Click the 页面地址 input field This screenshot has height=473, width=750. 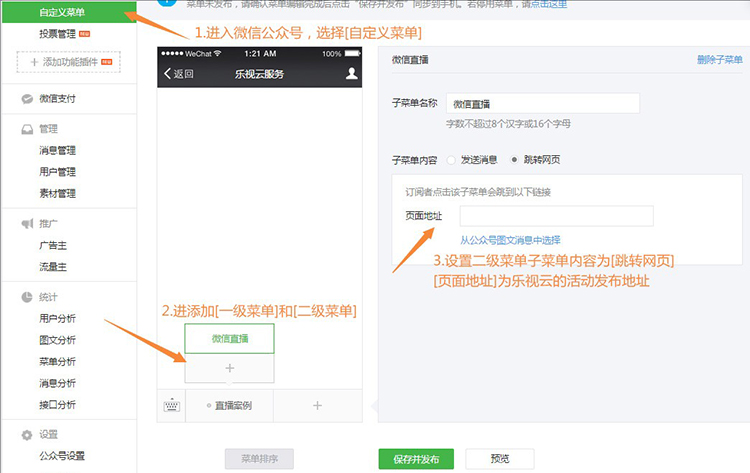coord(557,216)
